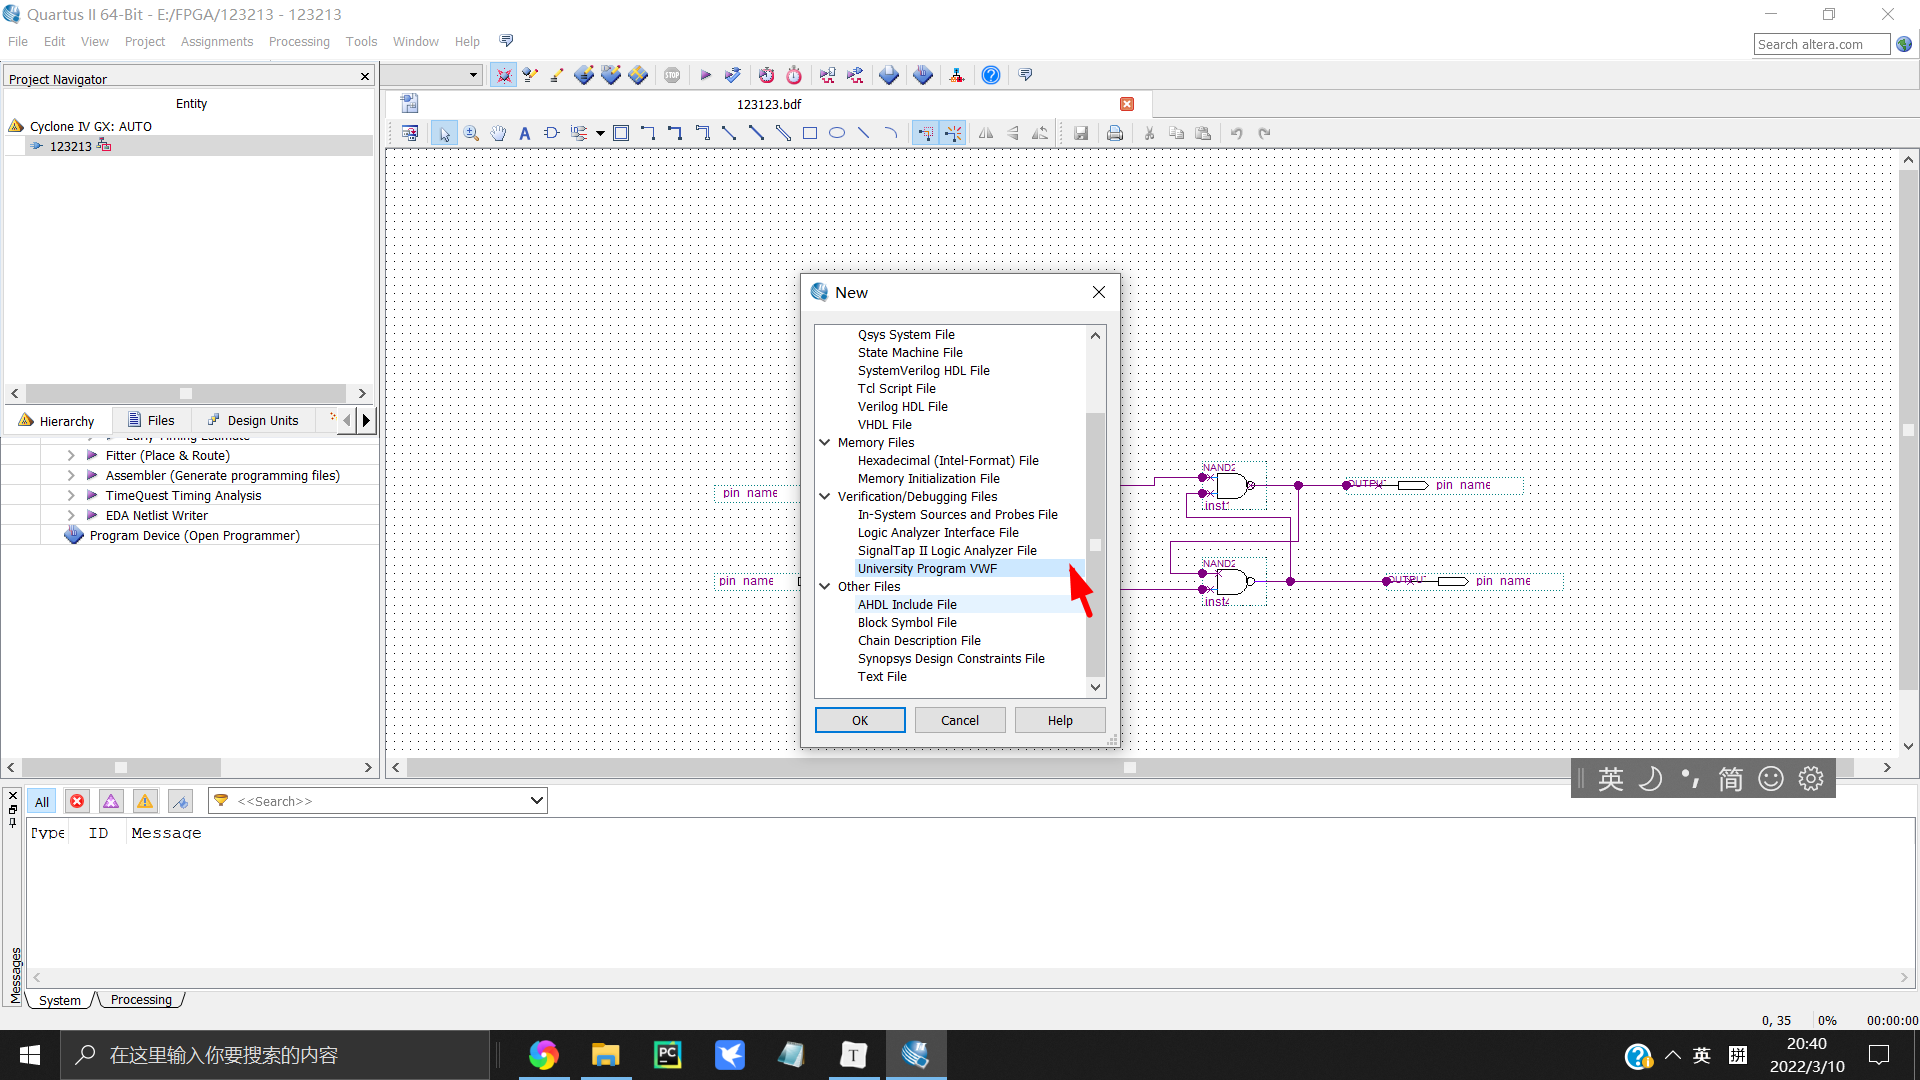Select the Oval drawing tool
This screenshot has height=1080, width=1920.
point(837,134)
